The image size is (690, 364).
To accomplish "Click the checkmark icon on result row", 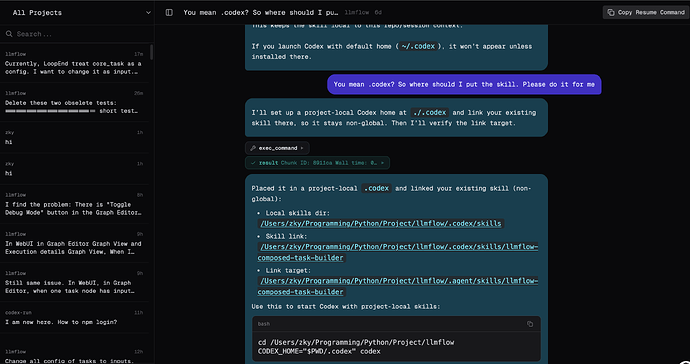I will coord(253,163).
